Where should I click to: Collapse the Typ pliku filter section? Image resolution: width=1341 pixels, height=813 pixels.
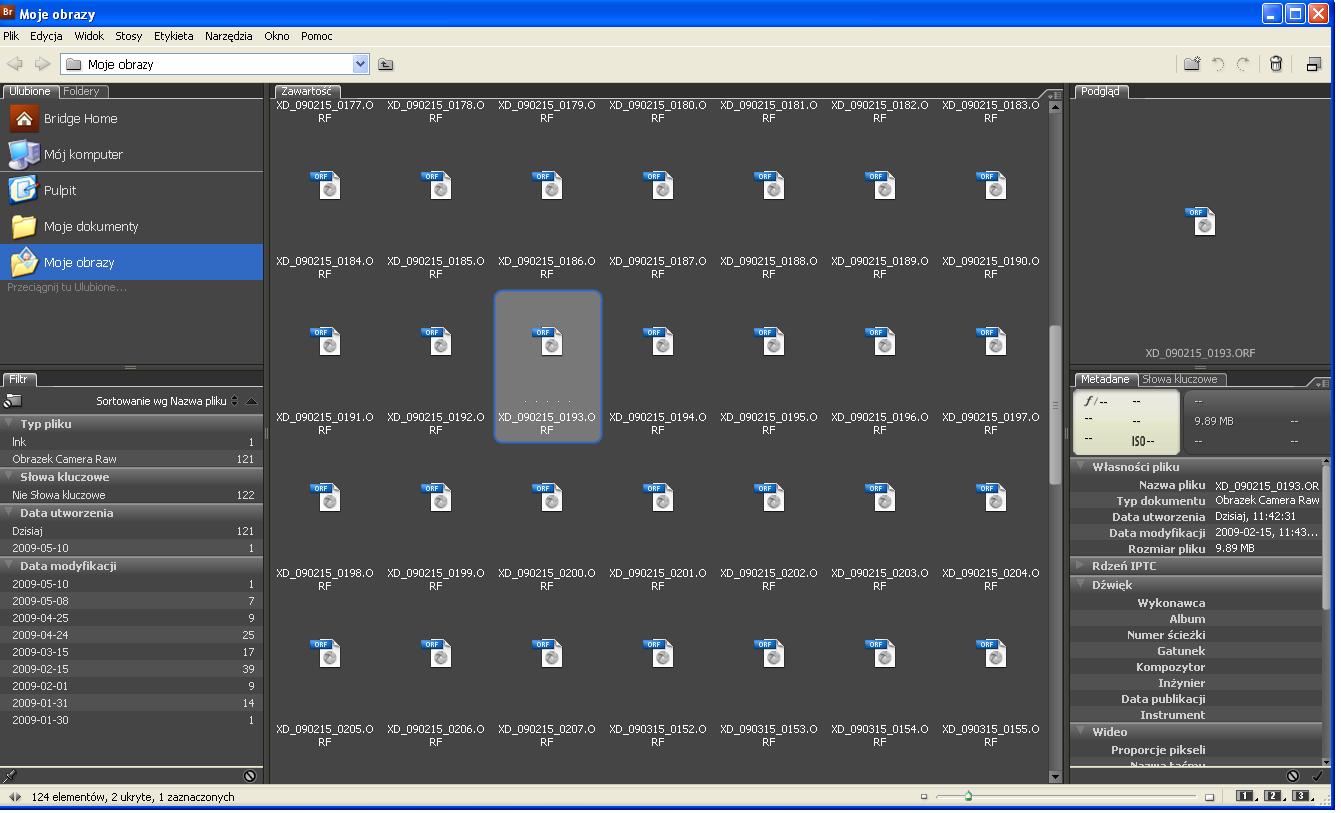coord(9,424)
